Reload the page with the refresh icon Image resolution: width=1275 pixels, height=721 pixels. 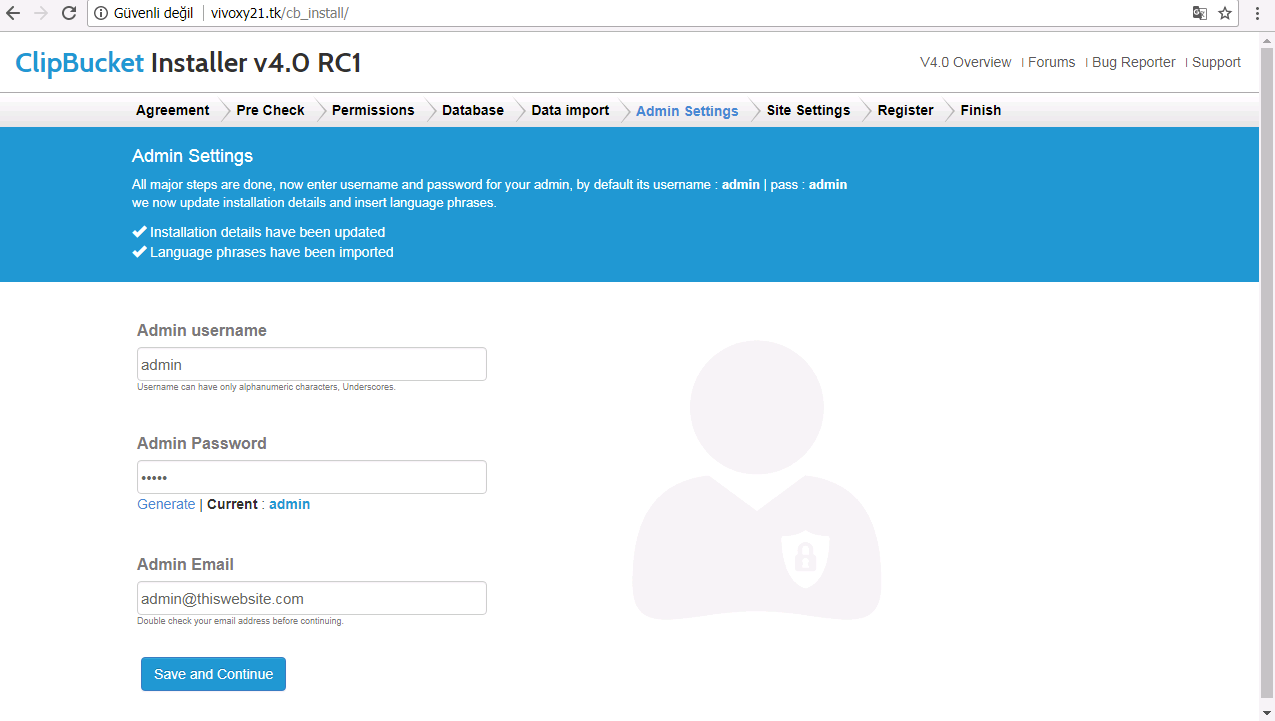tap(69, 13)
